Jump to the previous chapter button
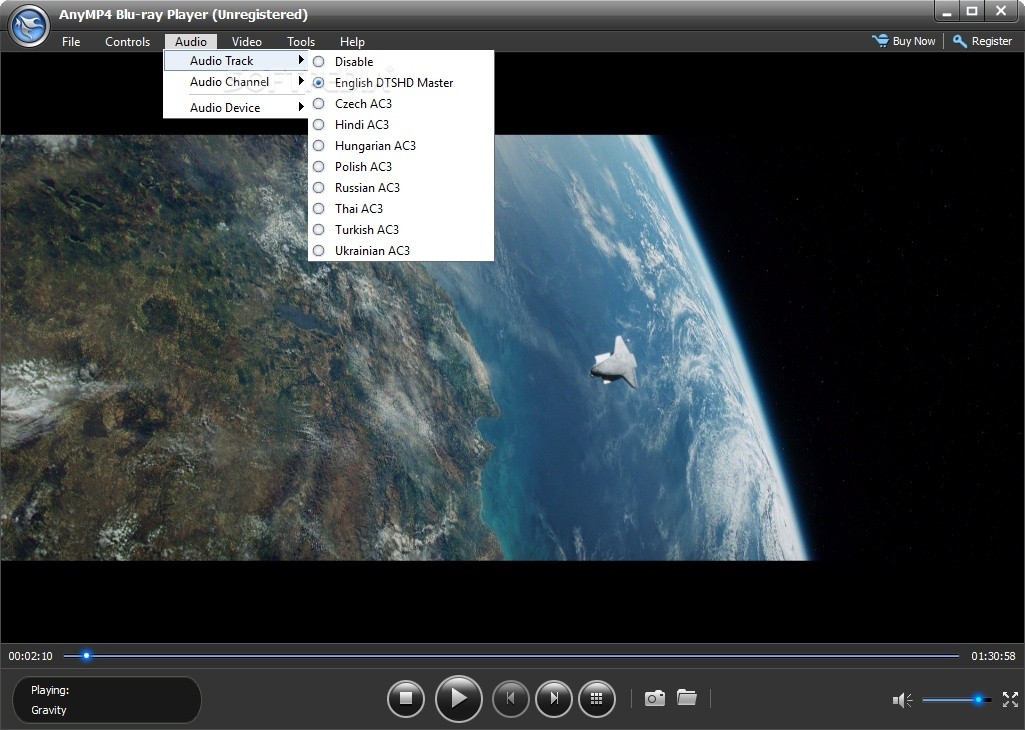Screen dimensions: 1025x730 coord(511,699)
